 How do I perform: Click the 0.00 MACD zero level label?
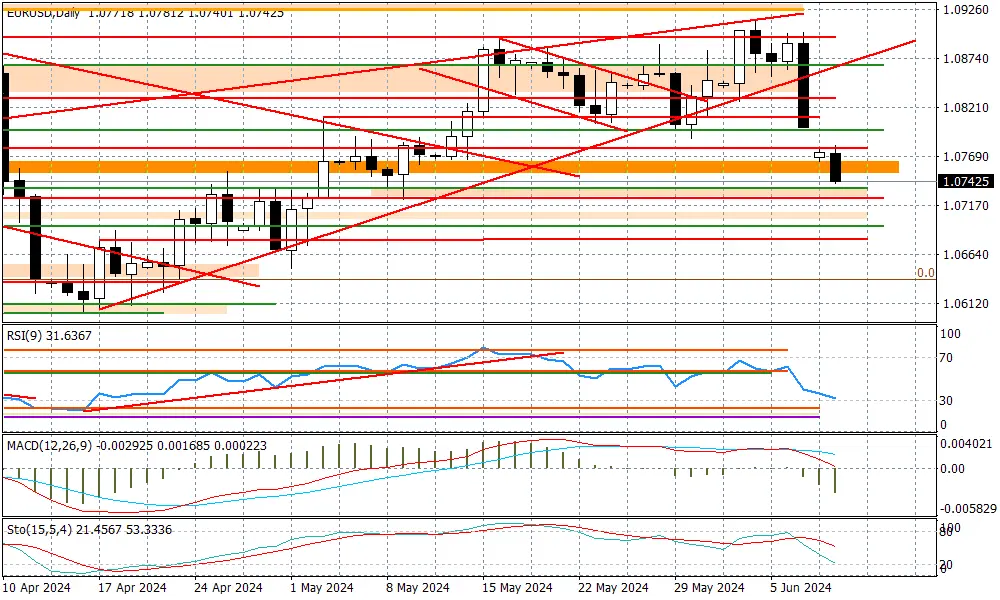[953, 469]
